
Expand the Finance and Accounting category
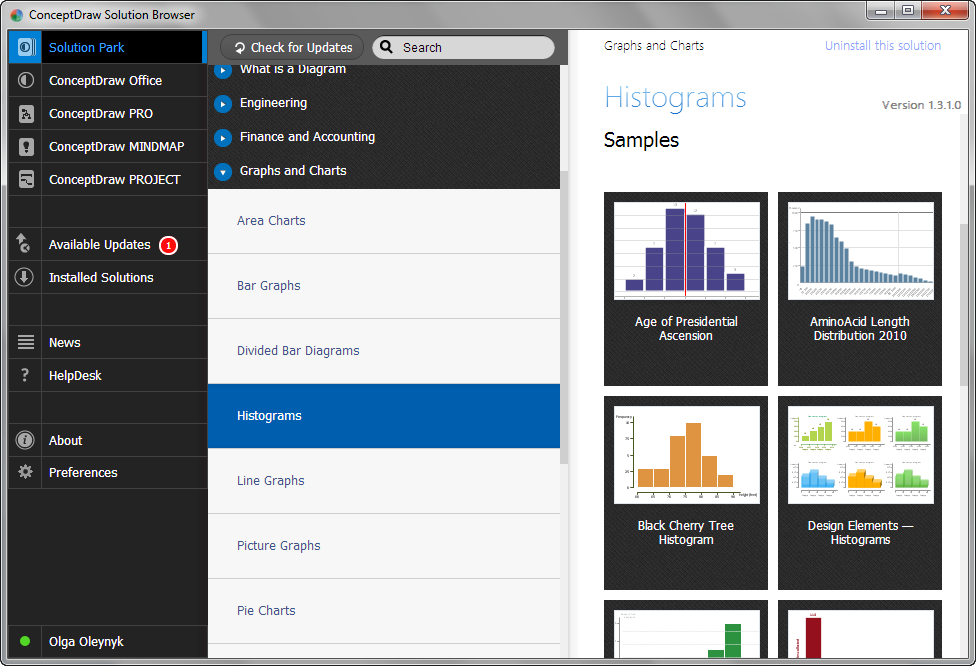pyautogui.click(x=223, y=137)
